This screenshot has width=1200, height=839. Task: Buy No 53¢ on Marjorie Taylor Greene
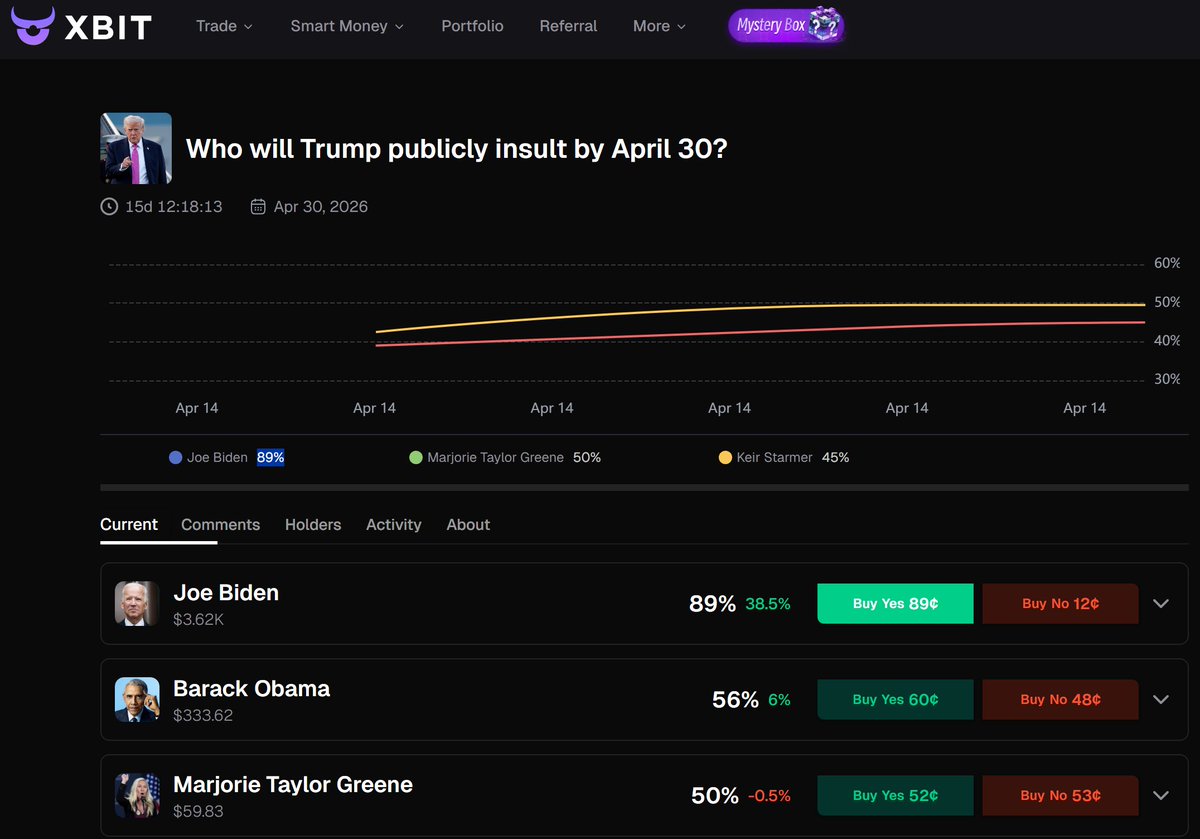1060,795
